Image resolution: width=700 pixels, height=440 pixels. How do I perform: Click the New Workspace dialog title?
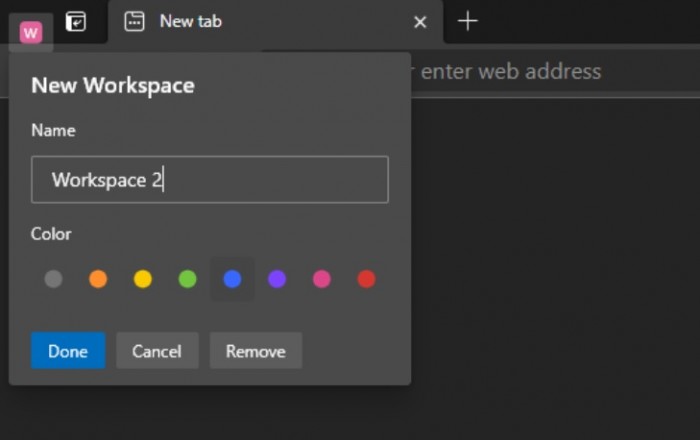click(113, 85)
